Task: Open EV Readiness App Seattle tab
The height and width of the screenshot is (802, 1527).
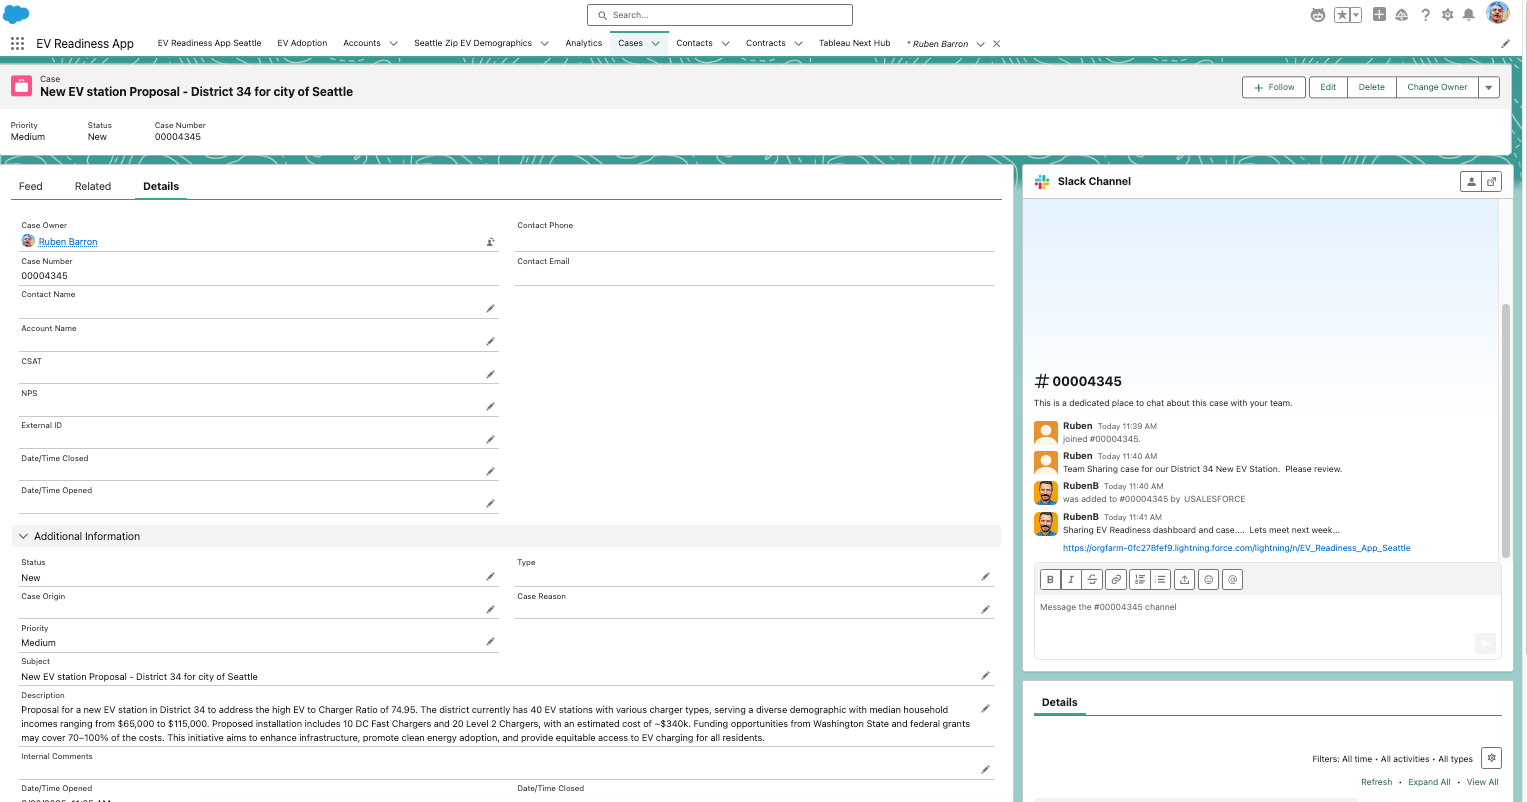Action: [x=209, y=44]
